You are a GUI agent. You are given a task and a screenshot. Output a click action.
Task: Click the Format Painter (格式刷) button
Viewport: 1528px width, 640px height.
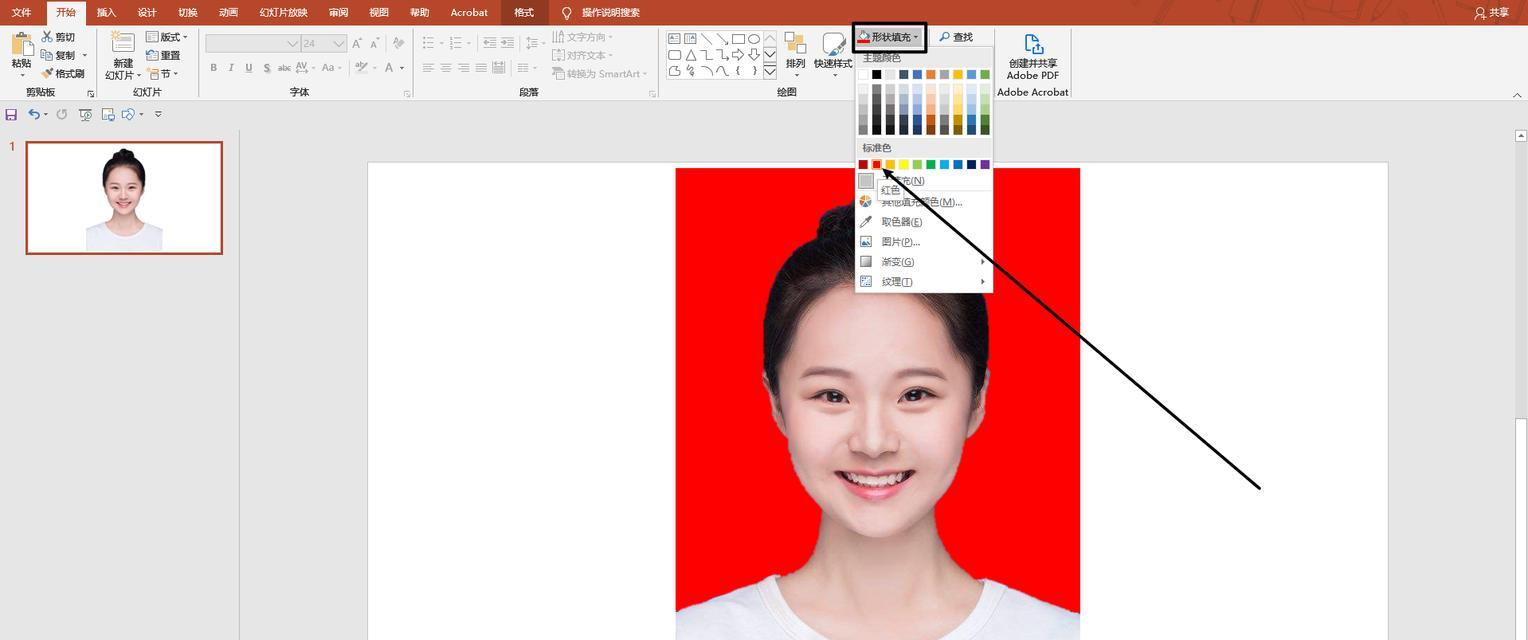click(x=62, y=74)
